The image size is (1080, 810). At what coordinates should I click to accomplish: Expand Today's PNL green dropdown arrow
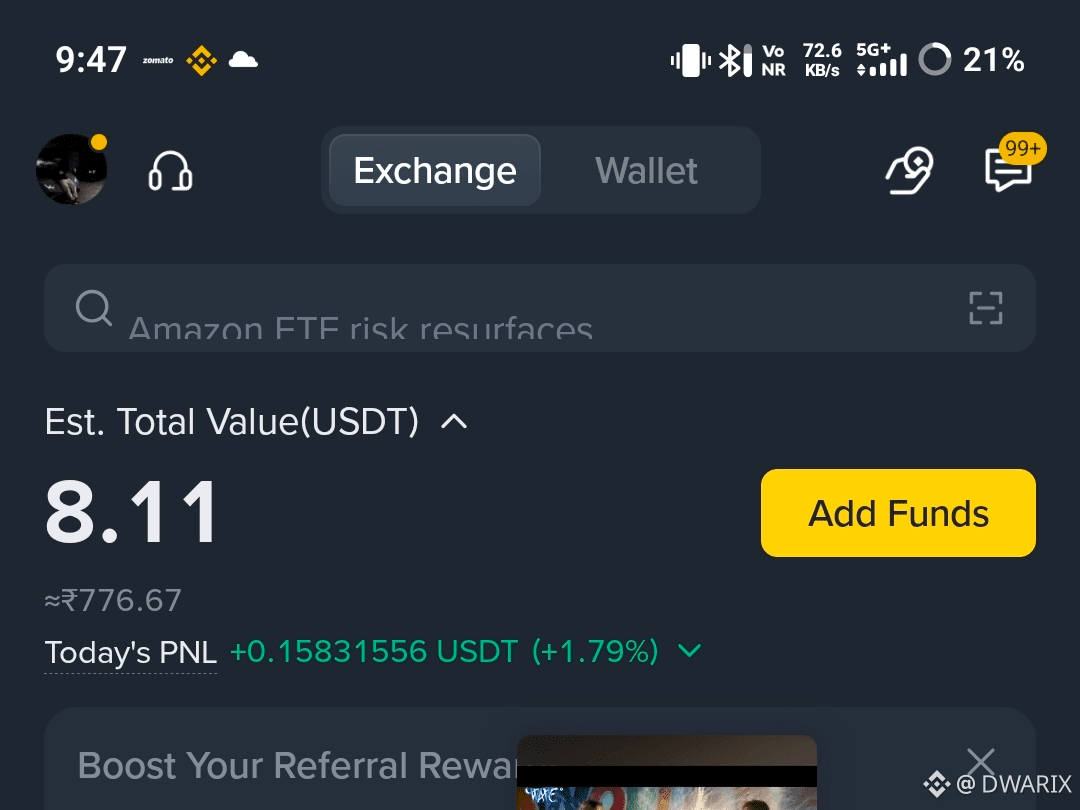click(x=689, y=651)
